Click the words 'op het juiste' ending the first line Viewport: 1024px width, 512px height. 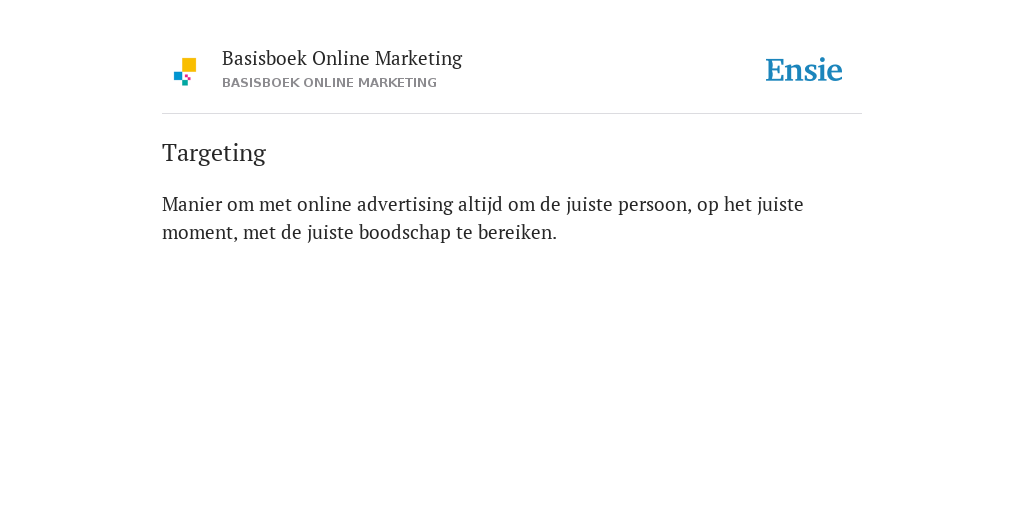point(750,205)
